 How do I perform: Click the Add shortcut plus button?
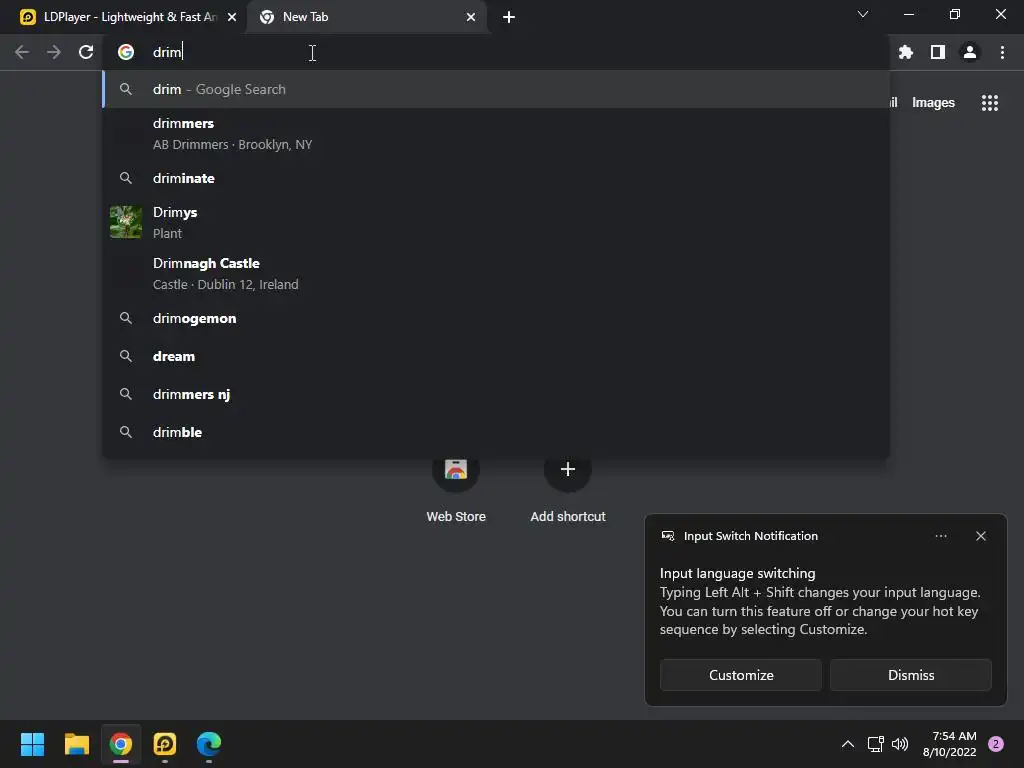pyautogui.click(x=568, y=469)
